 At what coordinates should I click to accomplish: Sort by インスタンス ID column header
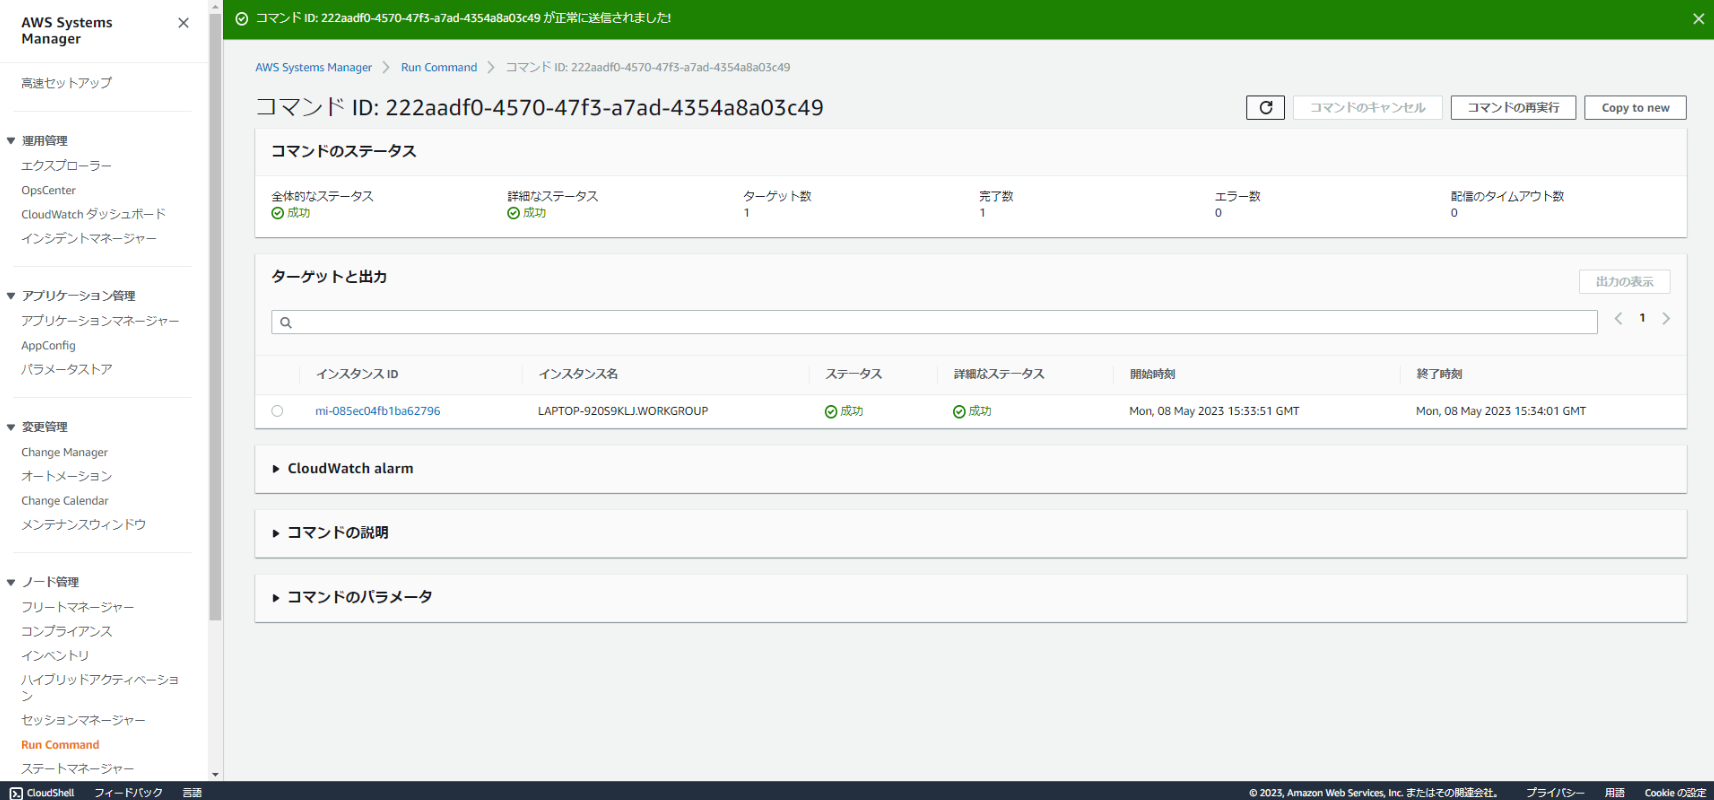pyautogui.click(x=357, y=374)
